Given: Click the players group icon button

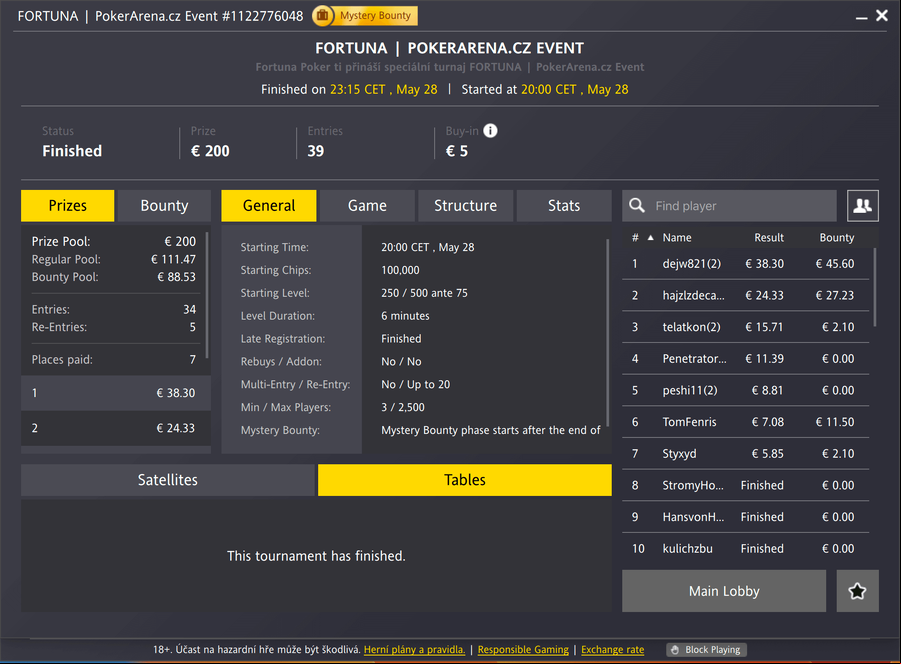Looking at the screenshot, I should pyautogui.click(x=863, y=206).
